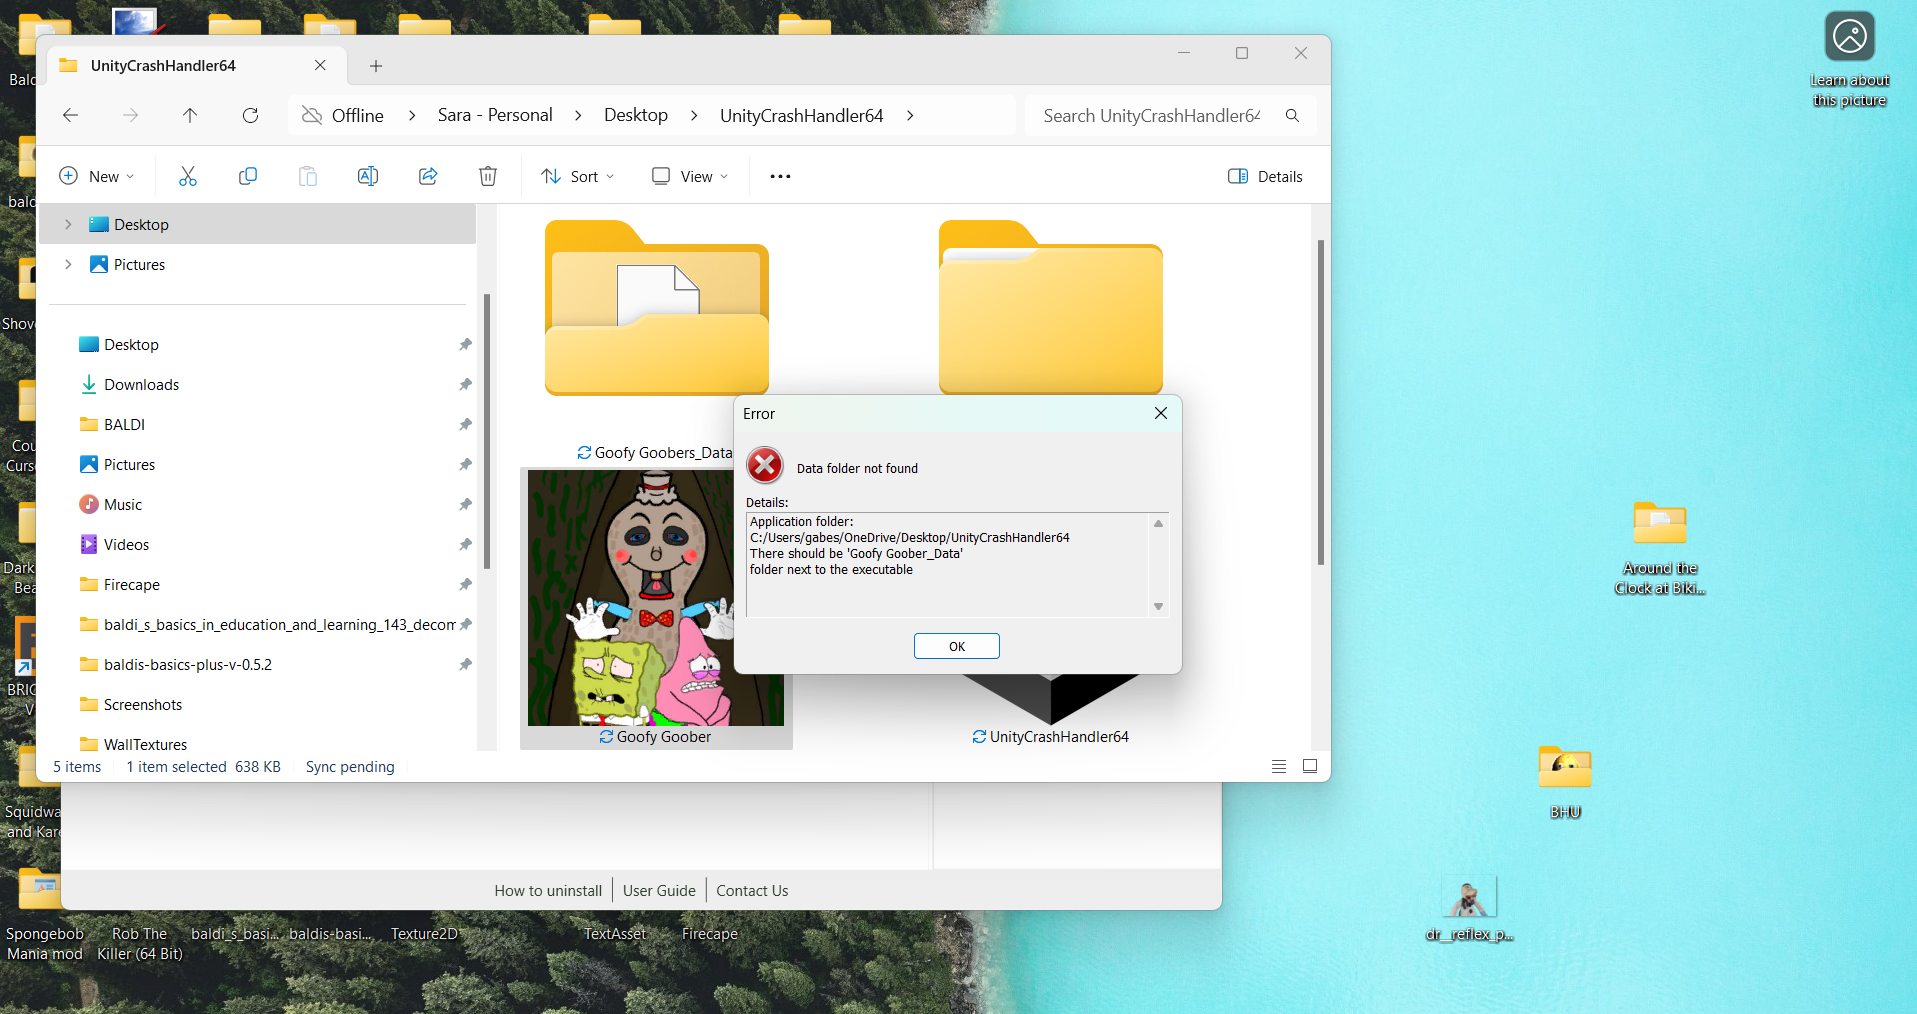Click the Paste clipboard icon
Image resolution: width=1917 pixels, height=1014 pixels.
[308, 176]
